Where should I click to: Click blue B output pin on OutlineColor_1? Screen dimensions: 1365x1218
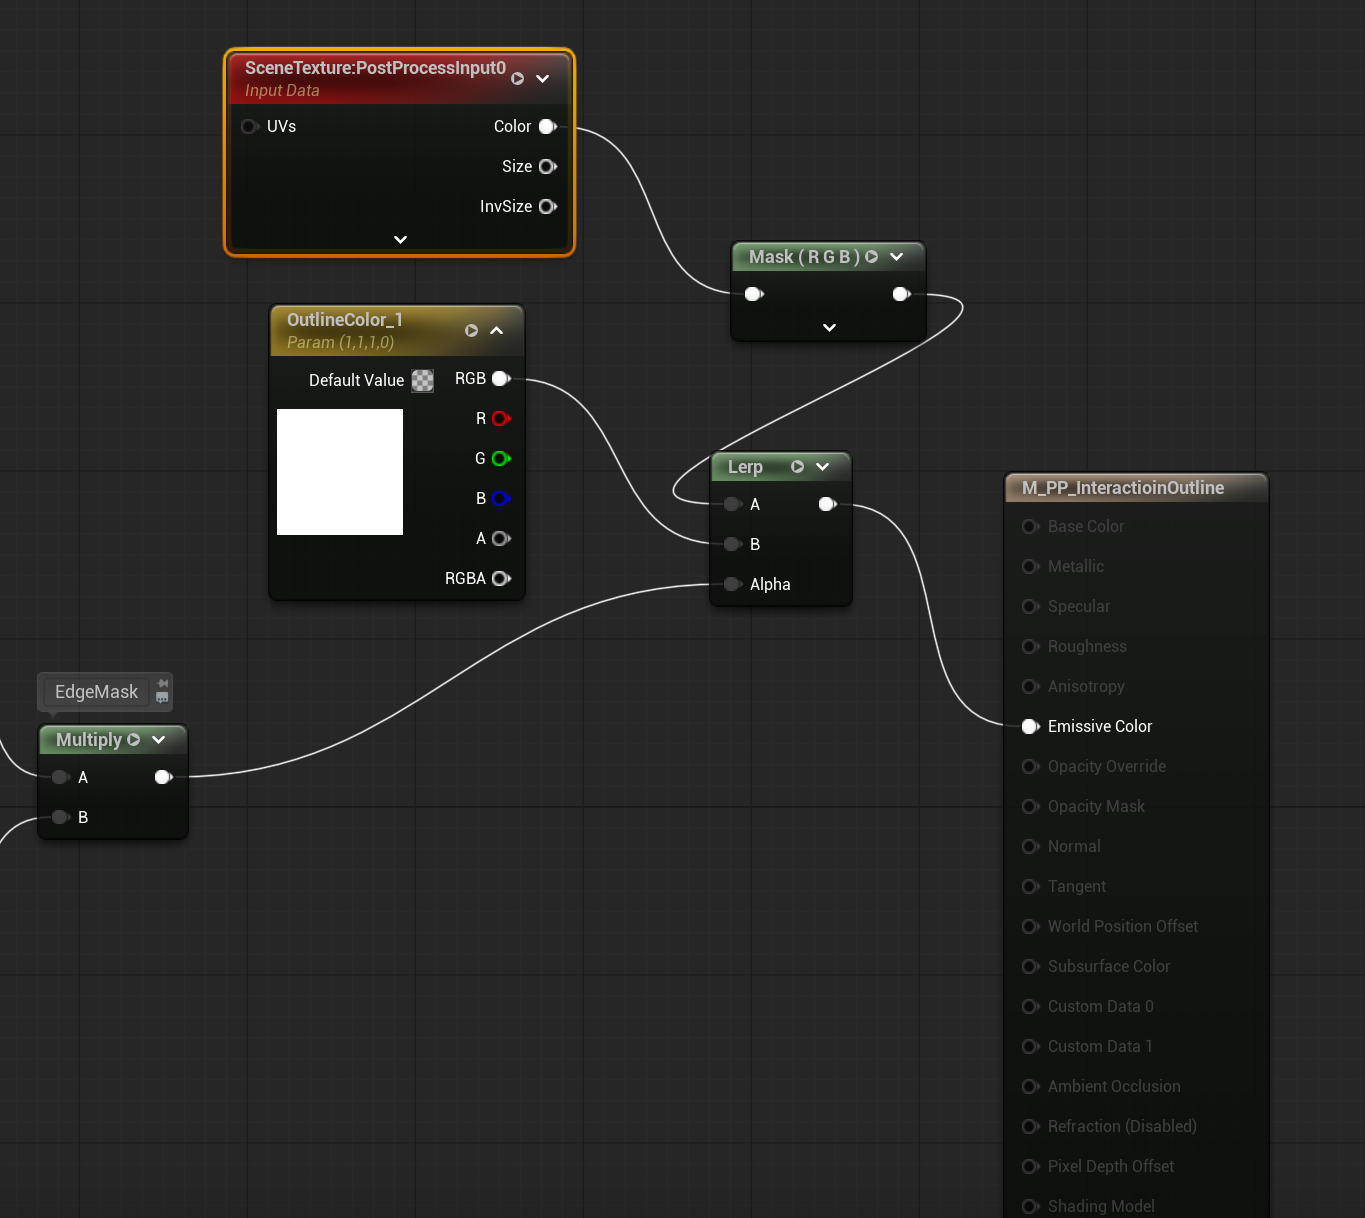click(501, 498)
